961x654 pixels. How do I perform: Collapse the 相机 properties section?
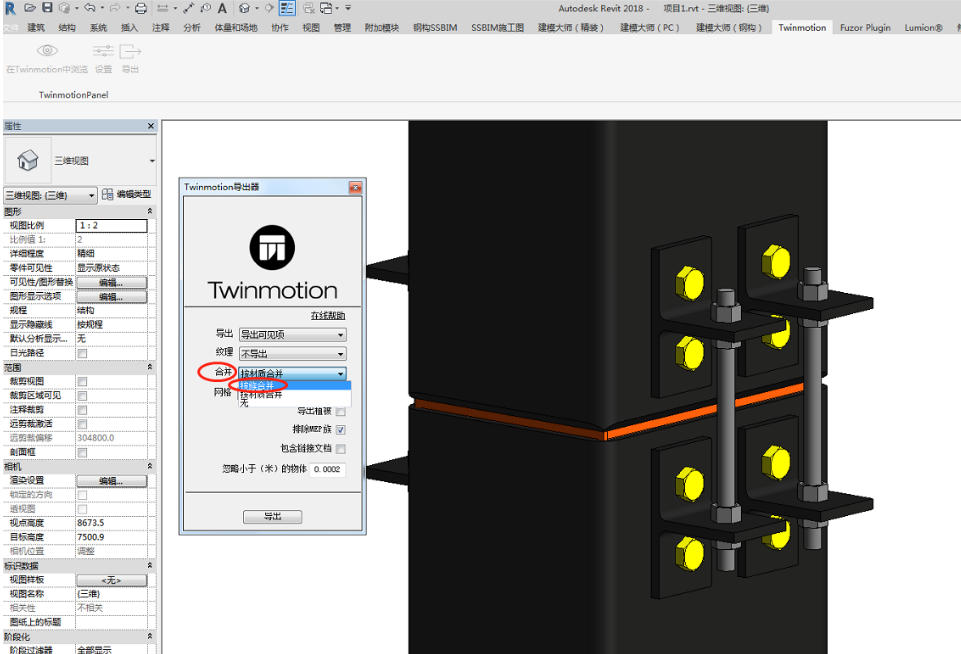pyautogui.click(x=150, y=466)
